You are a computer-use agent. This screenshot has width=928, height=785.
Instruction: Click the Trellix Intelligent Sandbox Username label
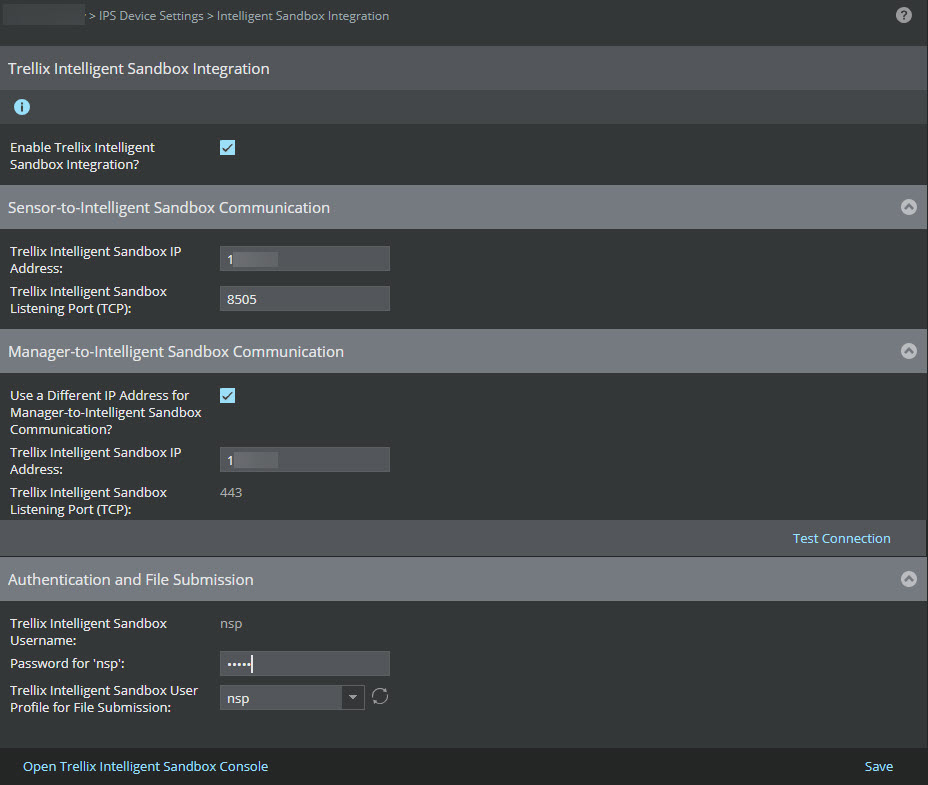pyautogui.click(x=89, y=632)
